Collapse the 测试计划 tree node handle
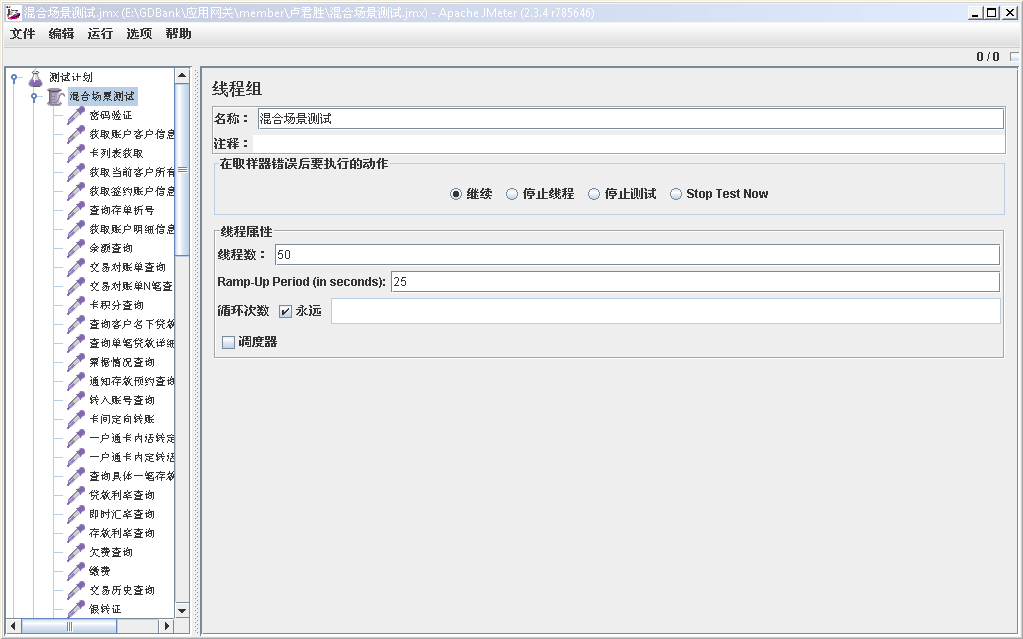Screen dimensions: 1023x639 tap(14, 78)
